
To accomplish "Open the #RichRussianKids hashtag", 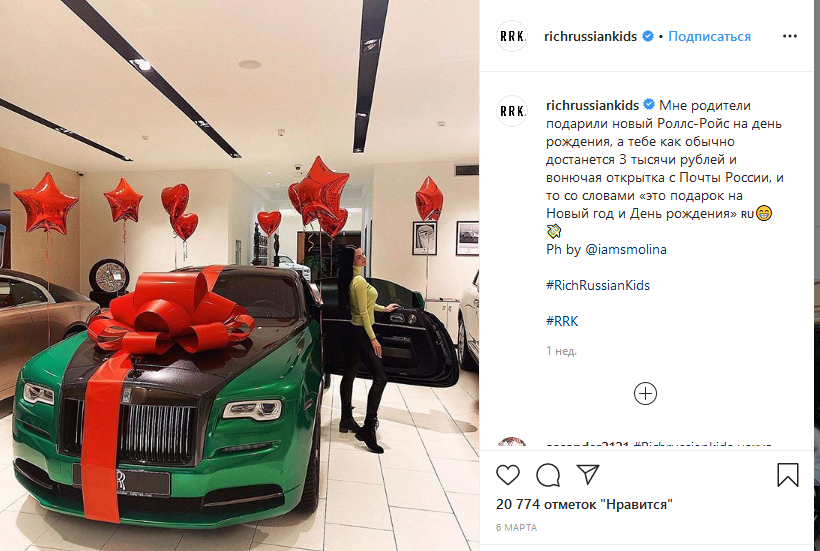I will tap(598, 285).
